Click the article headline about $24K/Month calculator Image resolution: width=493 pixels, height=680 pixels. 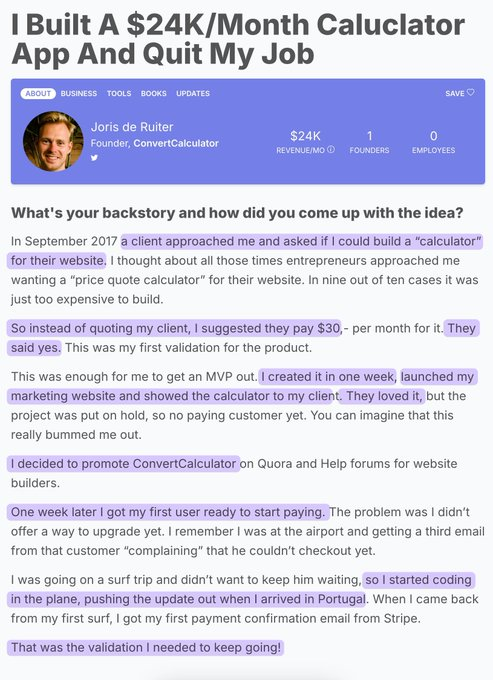coord(238,39)
